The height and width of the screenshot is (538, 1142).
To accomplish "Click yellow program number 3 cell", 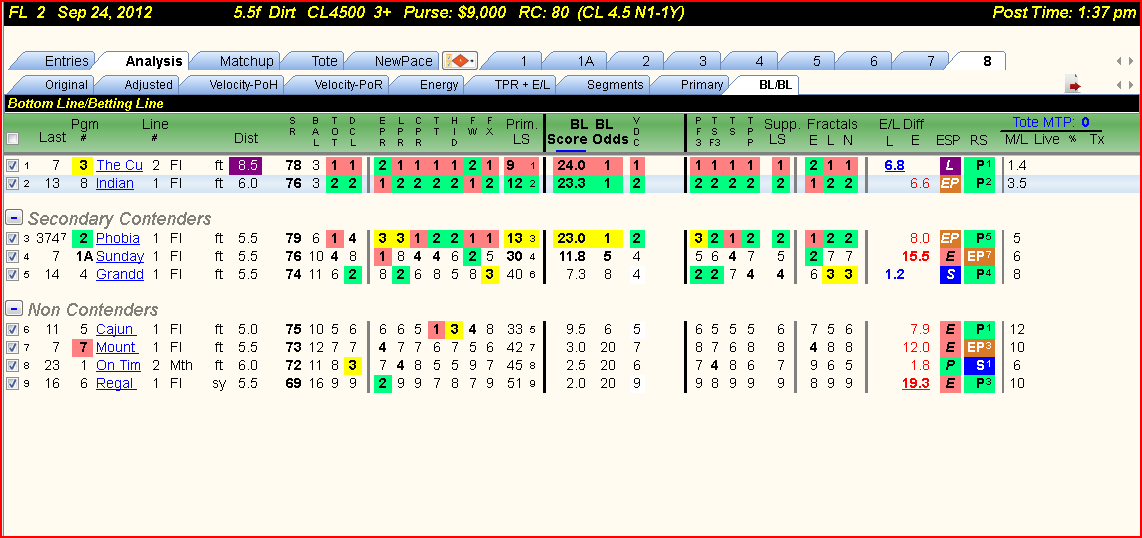I will [x=84, y=165].
